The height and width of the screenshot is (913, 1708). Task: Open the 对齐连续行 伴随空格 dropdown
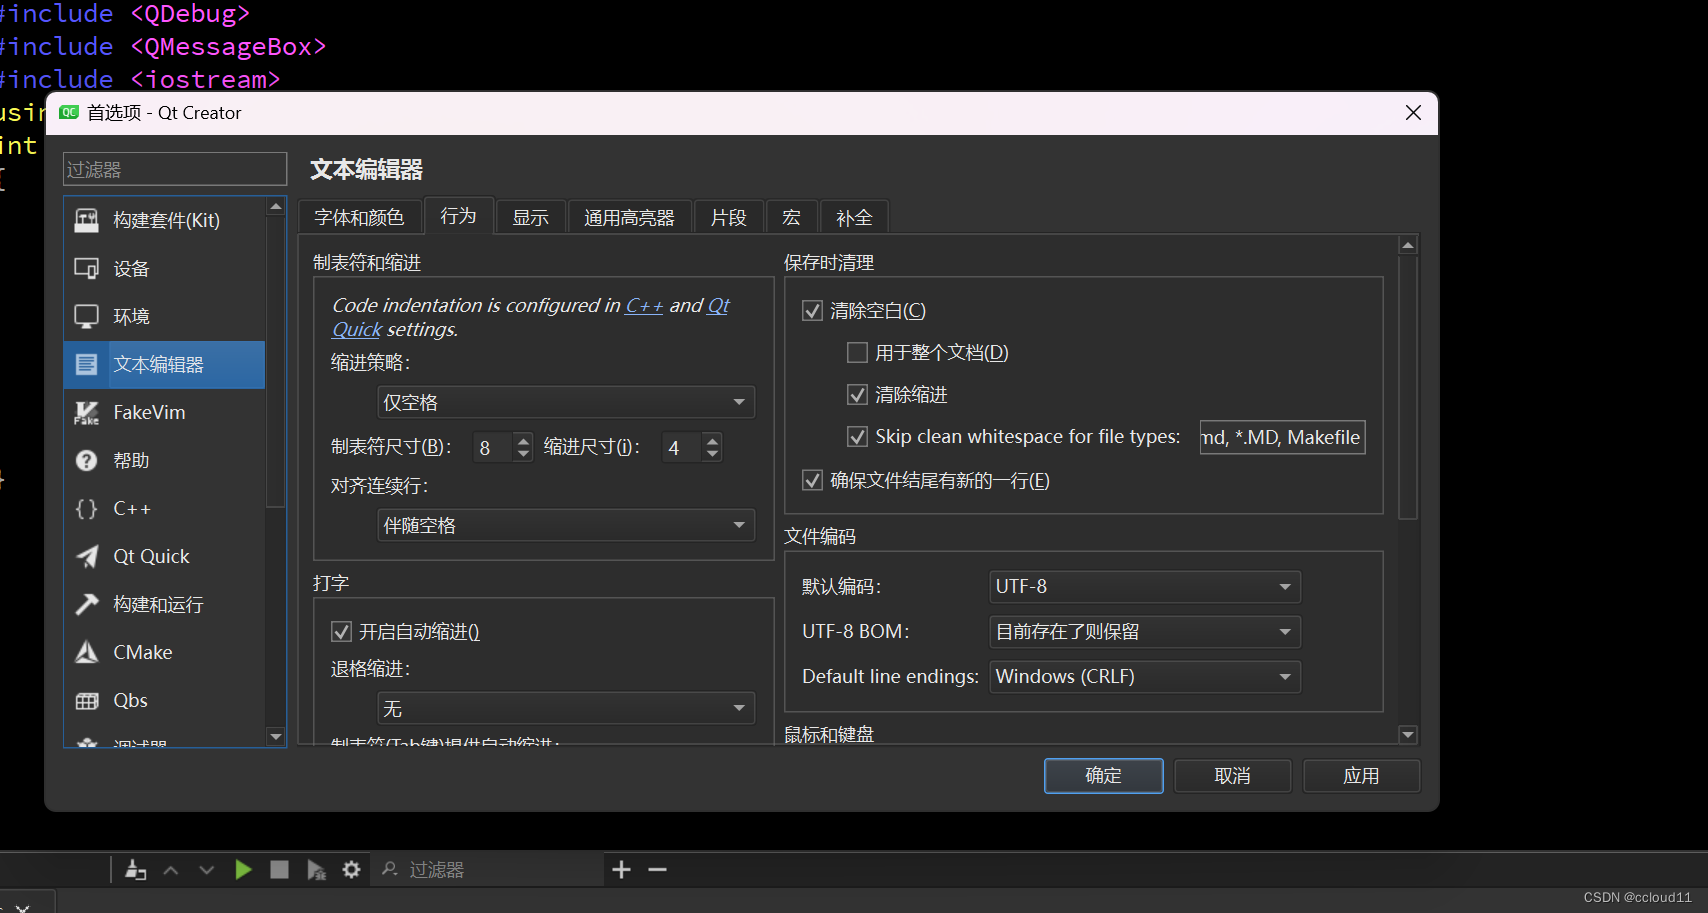[566, 525]
